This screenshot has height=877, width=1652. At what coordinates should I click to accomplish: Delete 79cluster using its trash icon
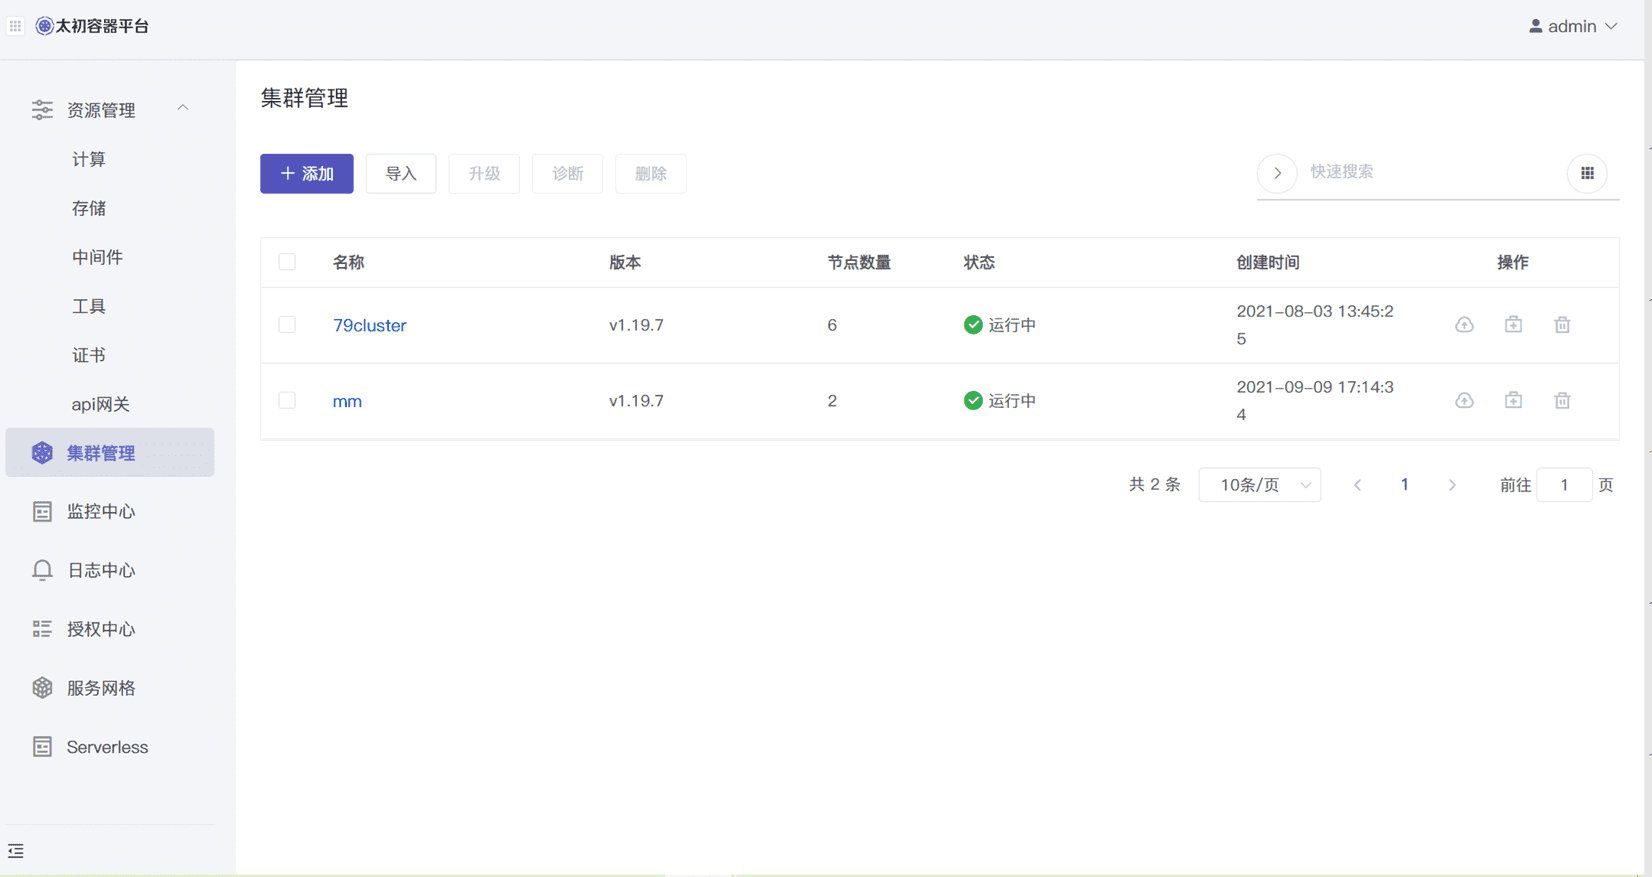[1562, 325]
